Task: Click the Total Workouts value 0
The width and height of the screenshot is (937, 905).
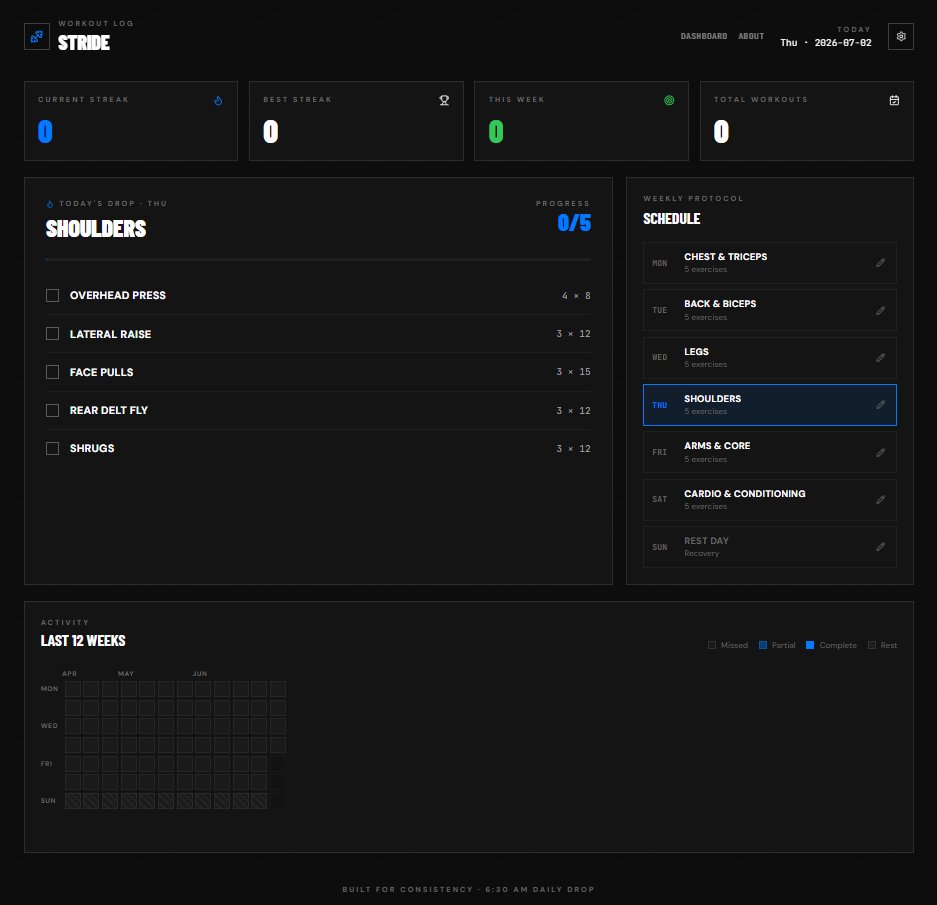Action: pyautogui.click(x=721, y=132)
